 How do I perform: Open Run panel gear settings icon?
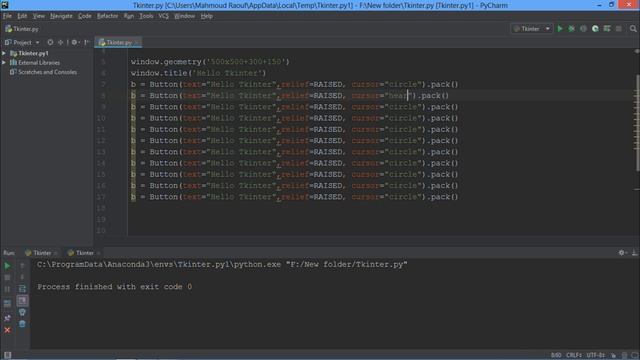click(x=622, y=253)
